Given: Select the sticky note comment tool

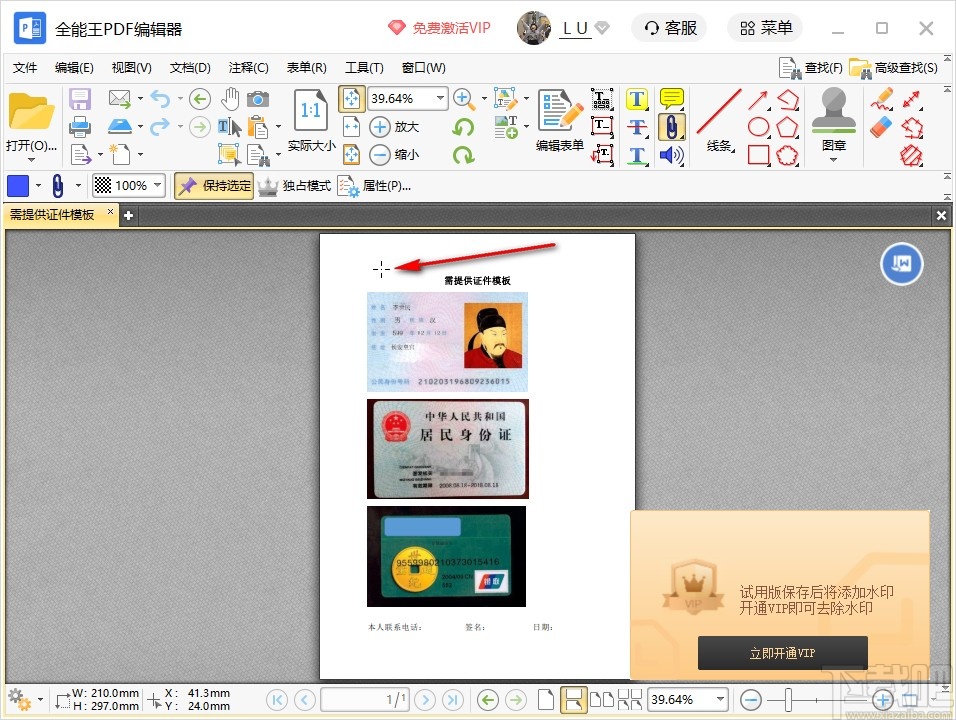Looking at the screenshot, I should pos(672,99).
